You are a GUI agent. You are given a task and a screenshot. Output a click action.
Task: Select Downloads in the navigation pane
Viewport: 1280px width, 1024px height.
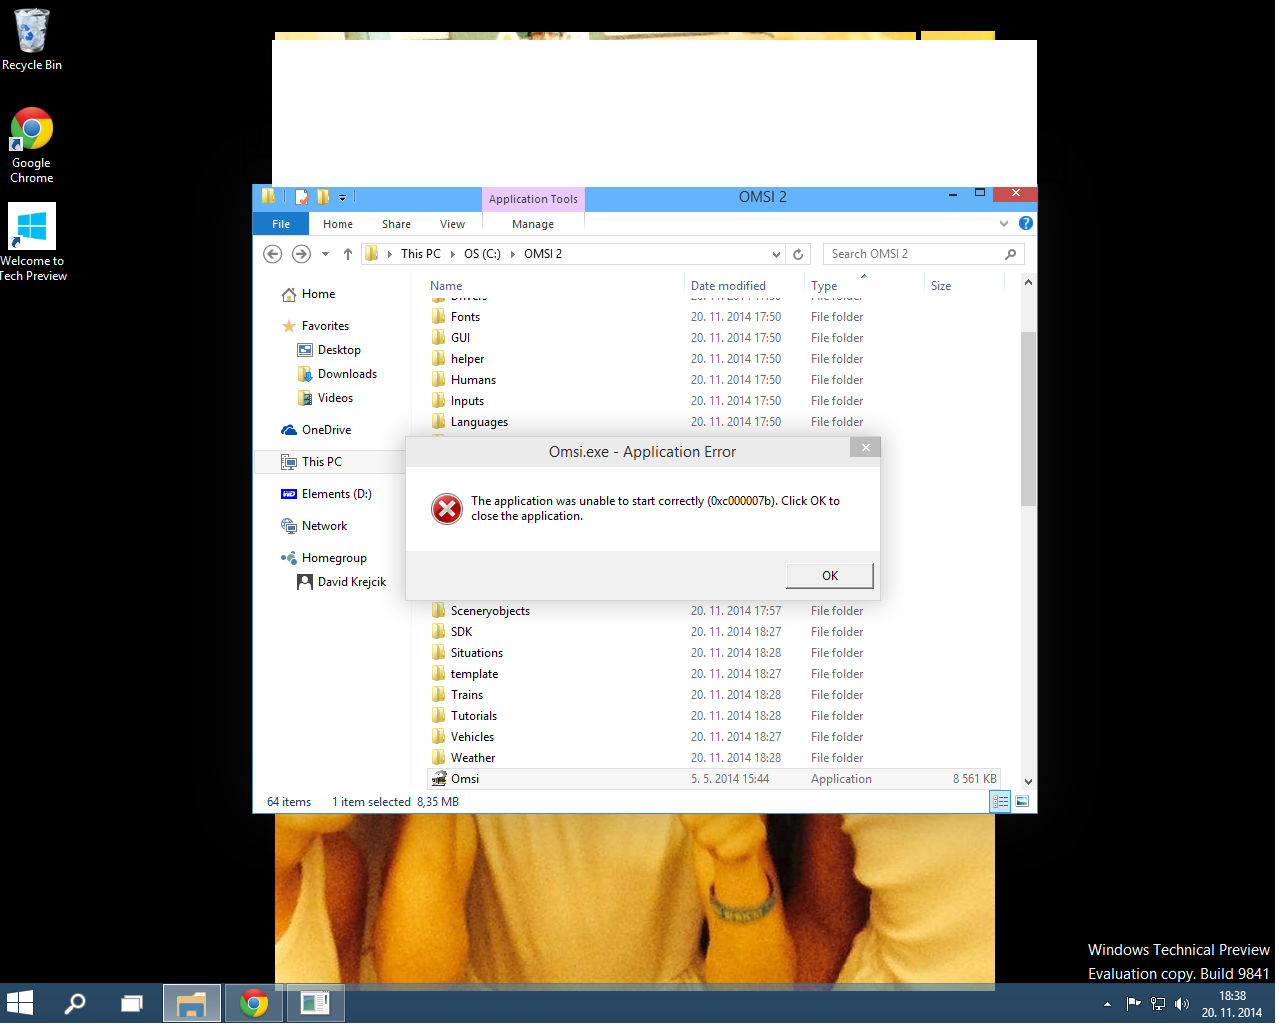[347, 374]
